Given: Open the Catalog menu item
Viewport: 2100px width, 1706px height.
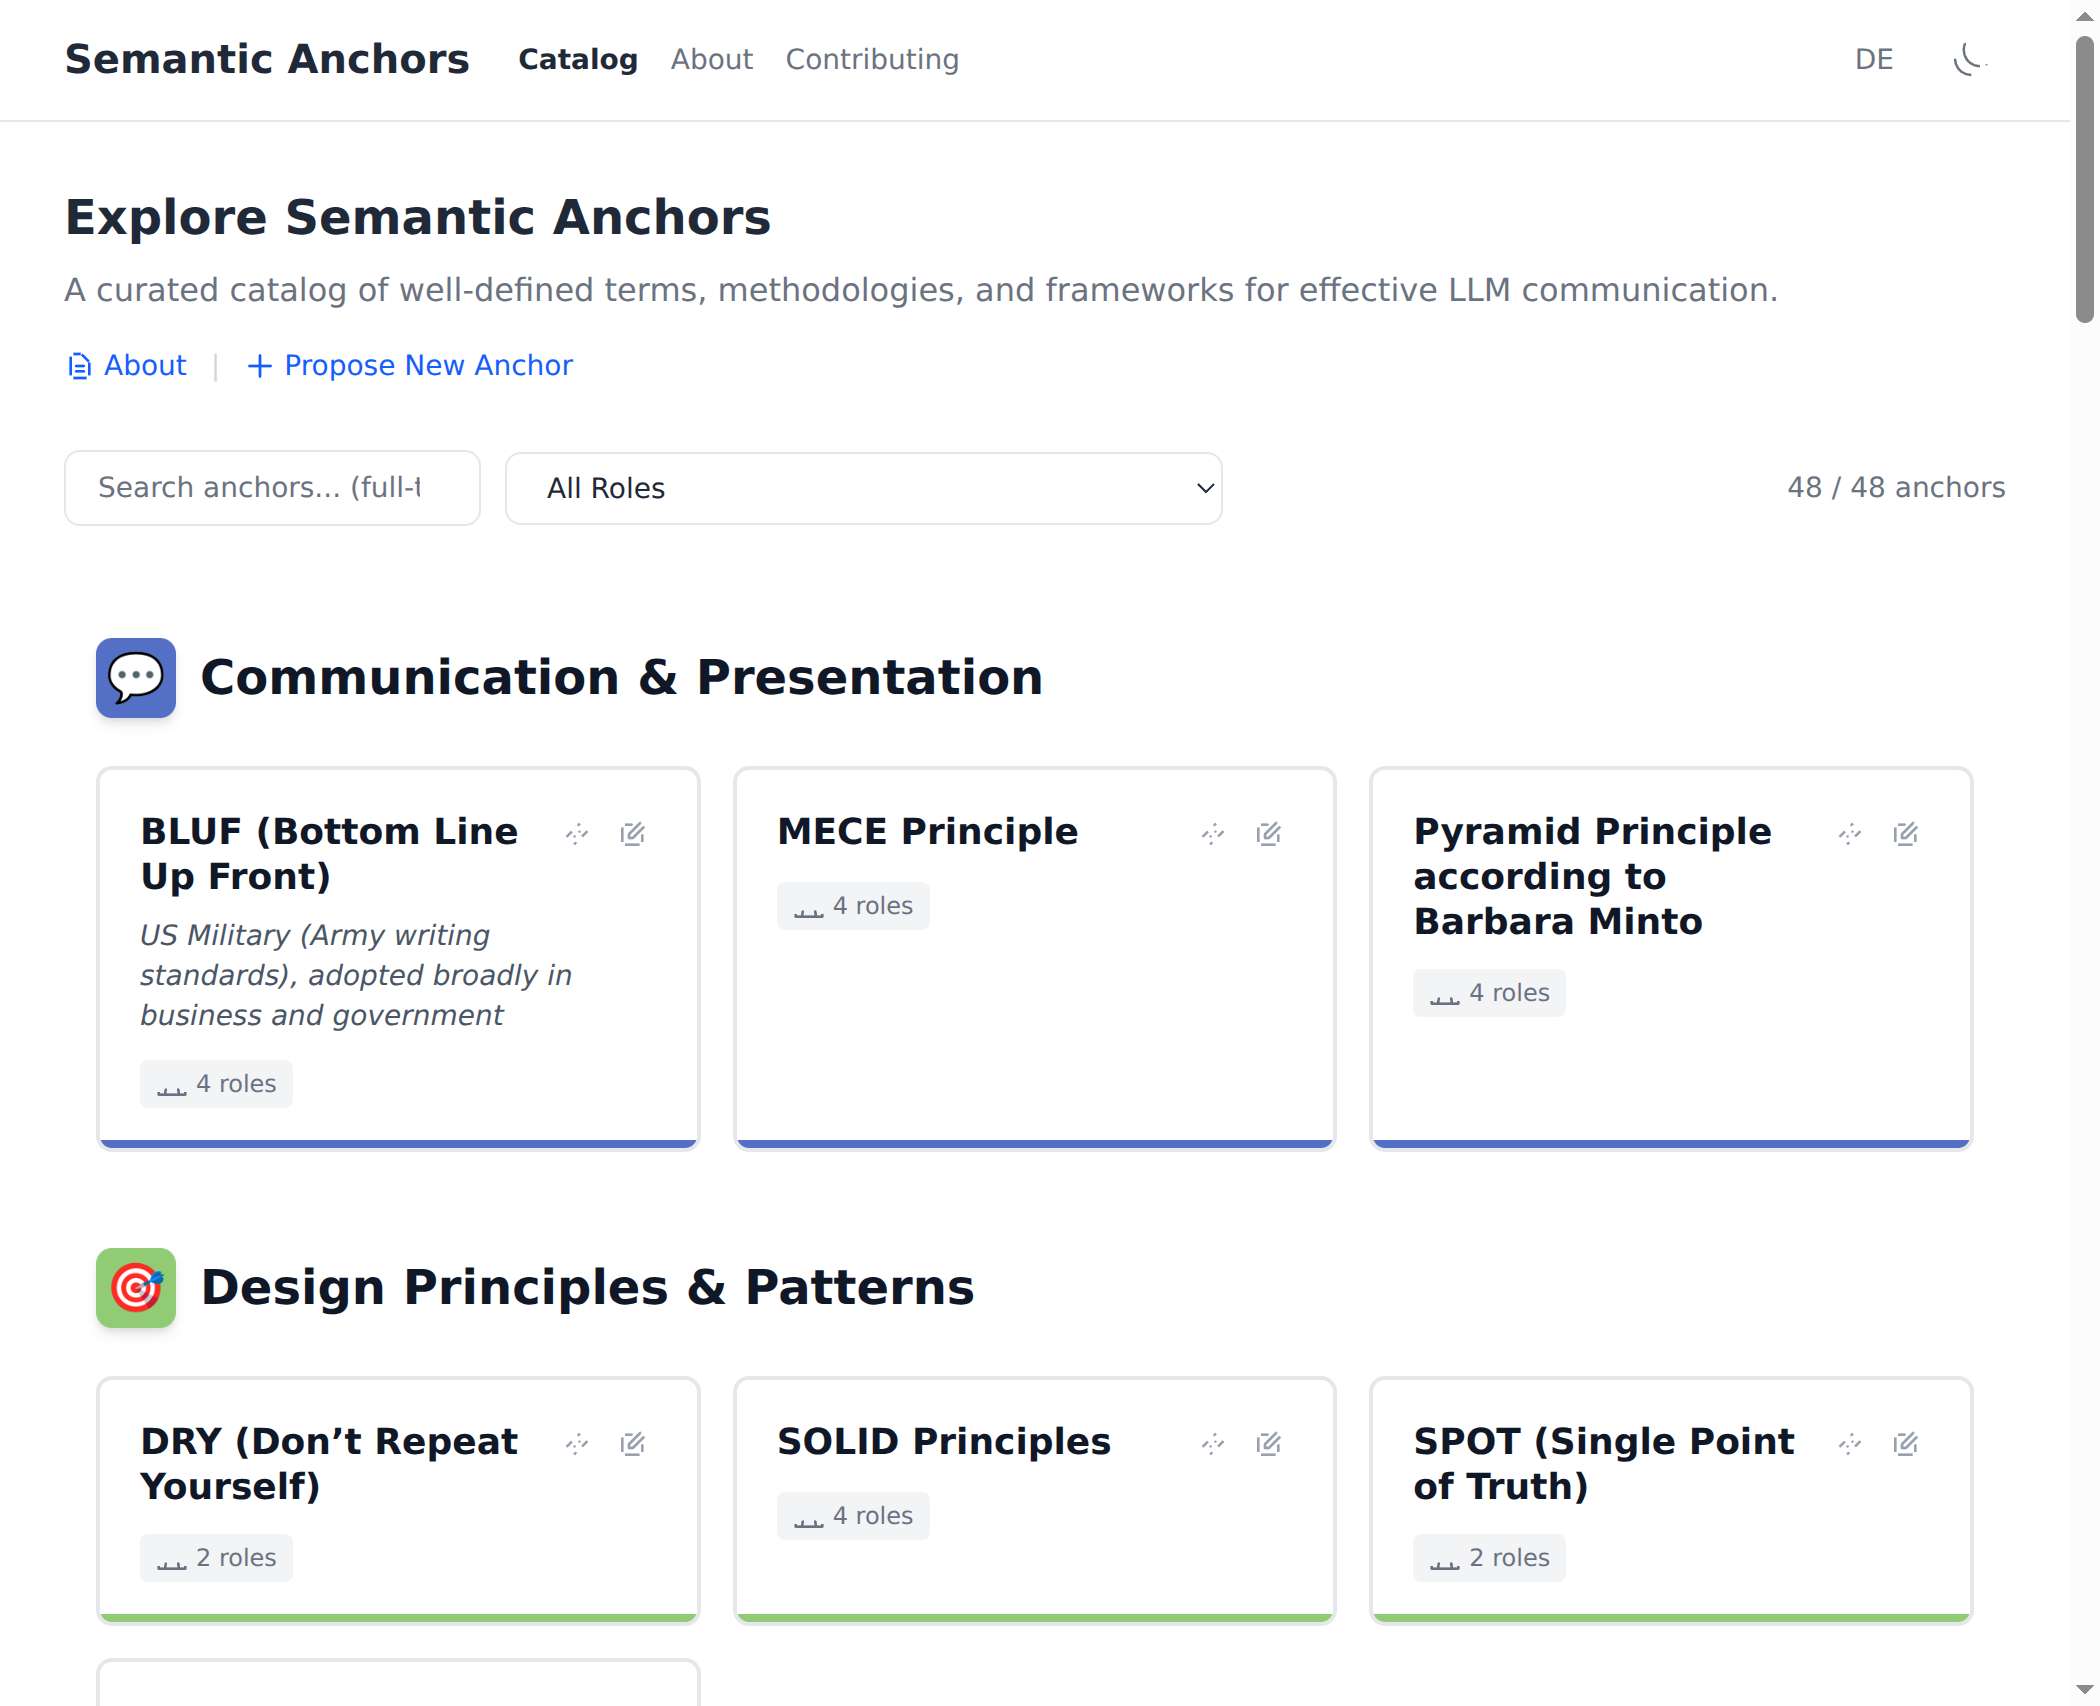Looking at the screenshot, I should (x=577, y=59).
